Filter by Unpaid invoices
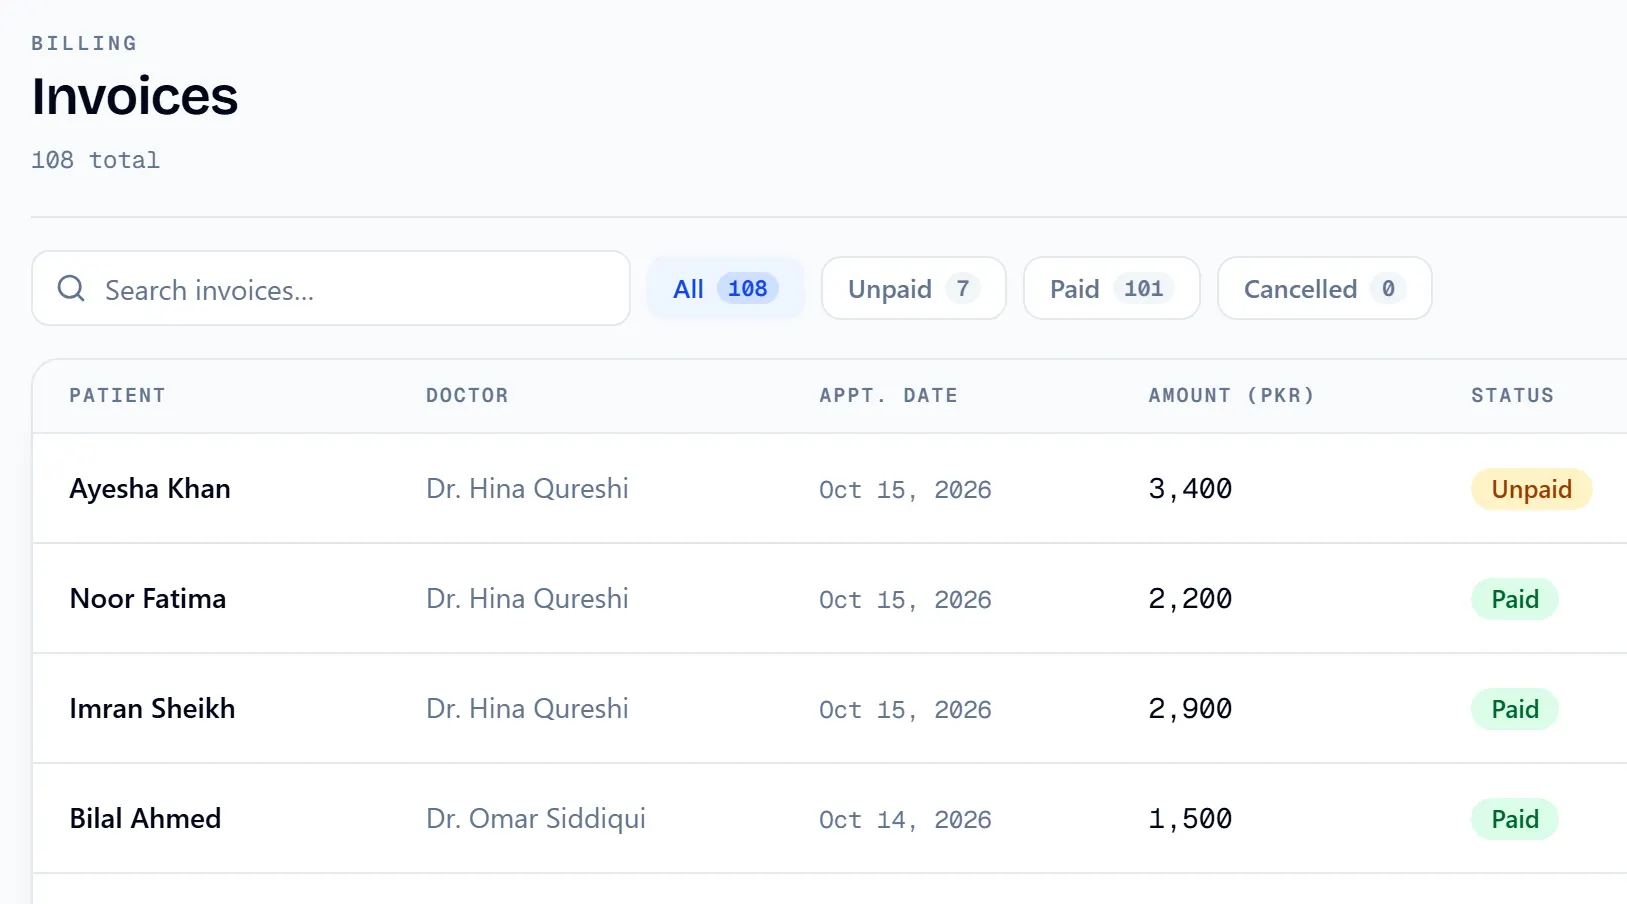 pos(914,288)
